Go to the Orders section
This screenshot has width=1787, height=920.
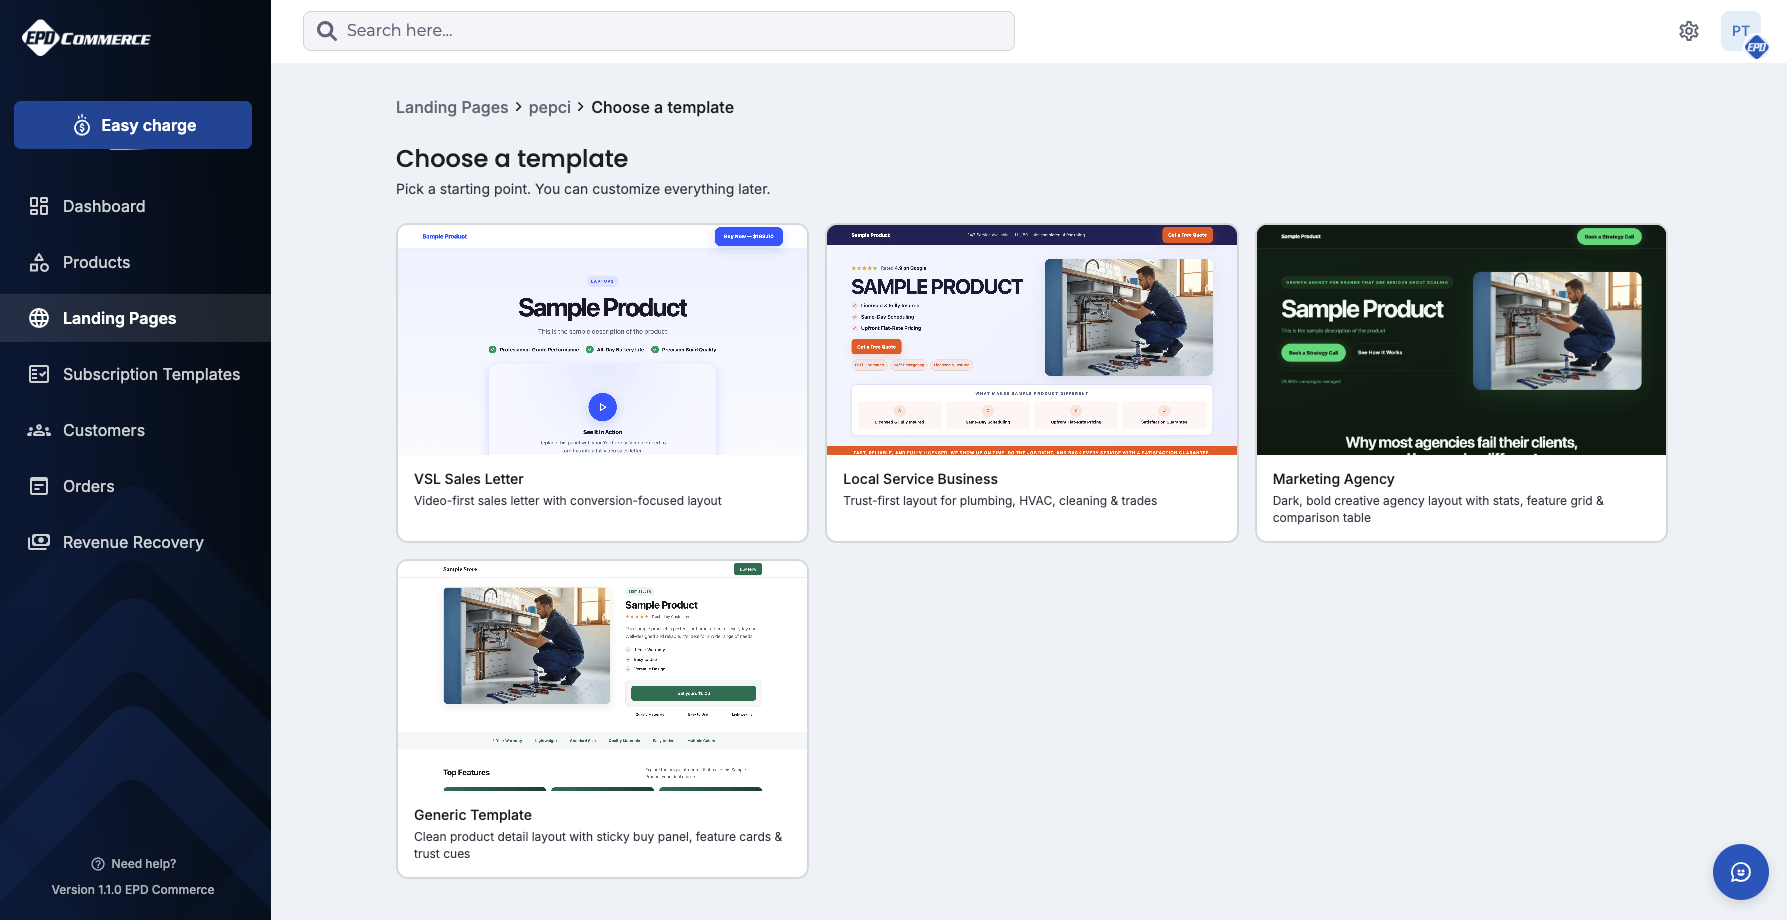coord(135,486)
